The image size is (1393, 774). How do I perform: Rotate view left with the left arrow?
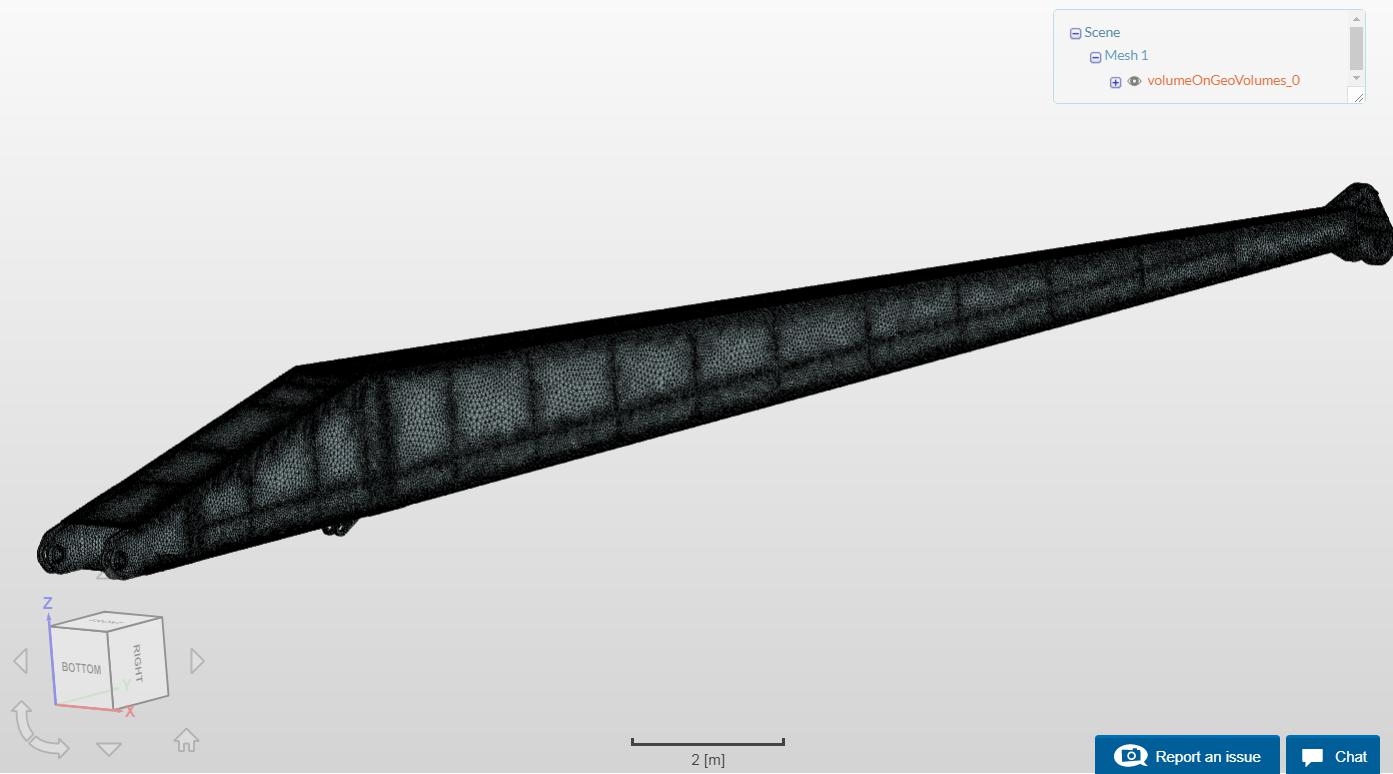coord(20,661)
